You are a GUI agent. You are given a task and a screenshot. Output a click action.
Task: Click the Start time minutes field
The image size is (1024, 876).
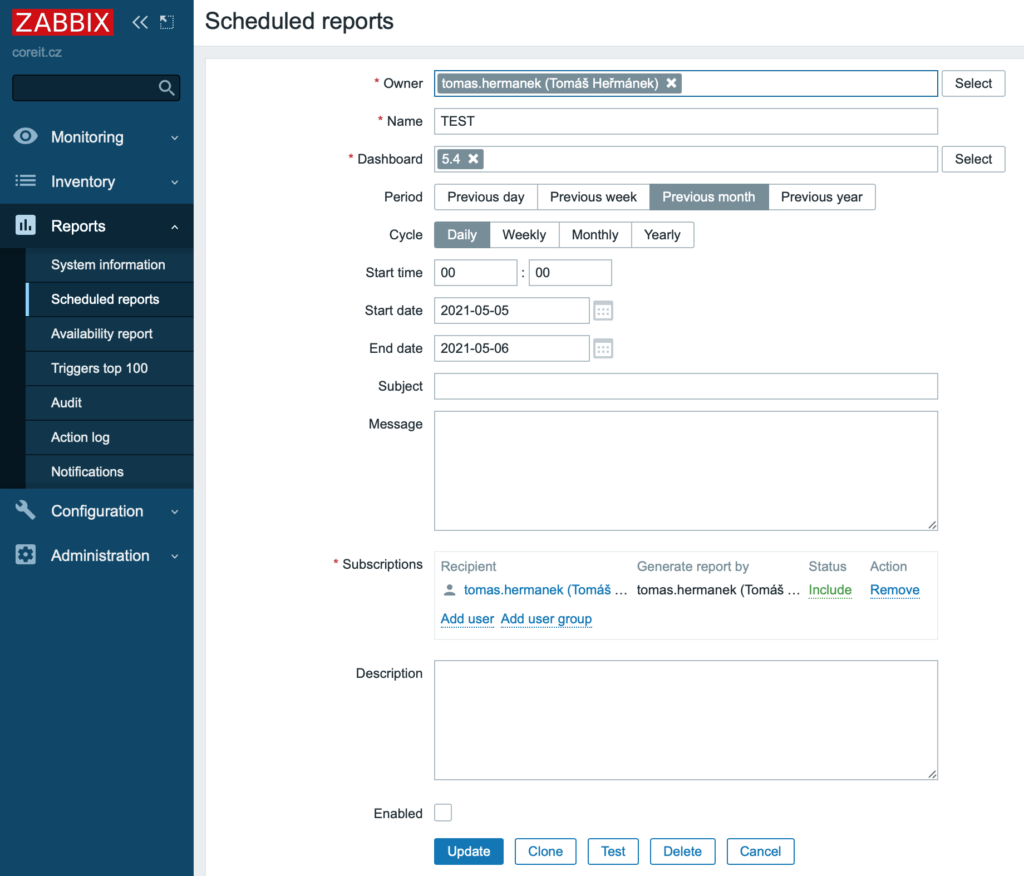point(570,272)
